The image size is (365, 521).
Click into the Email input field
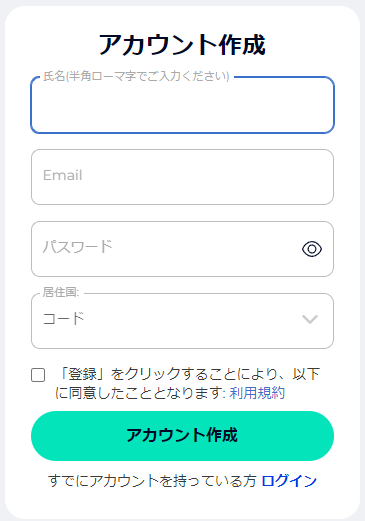182,177
